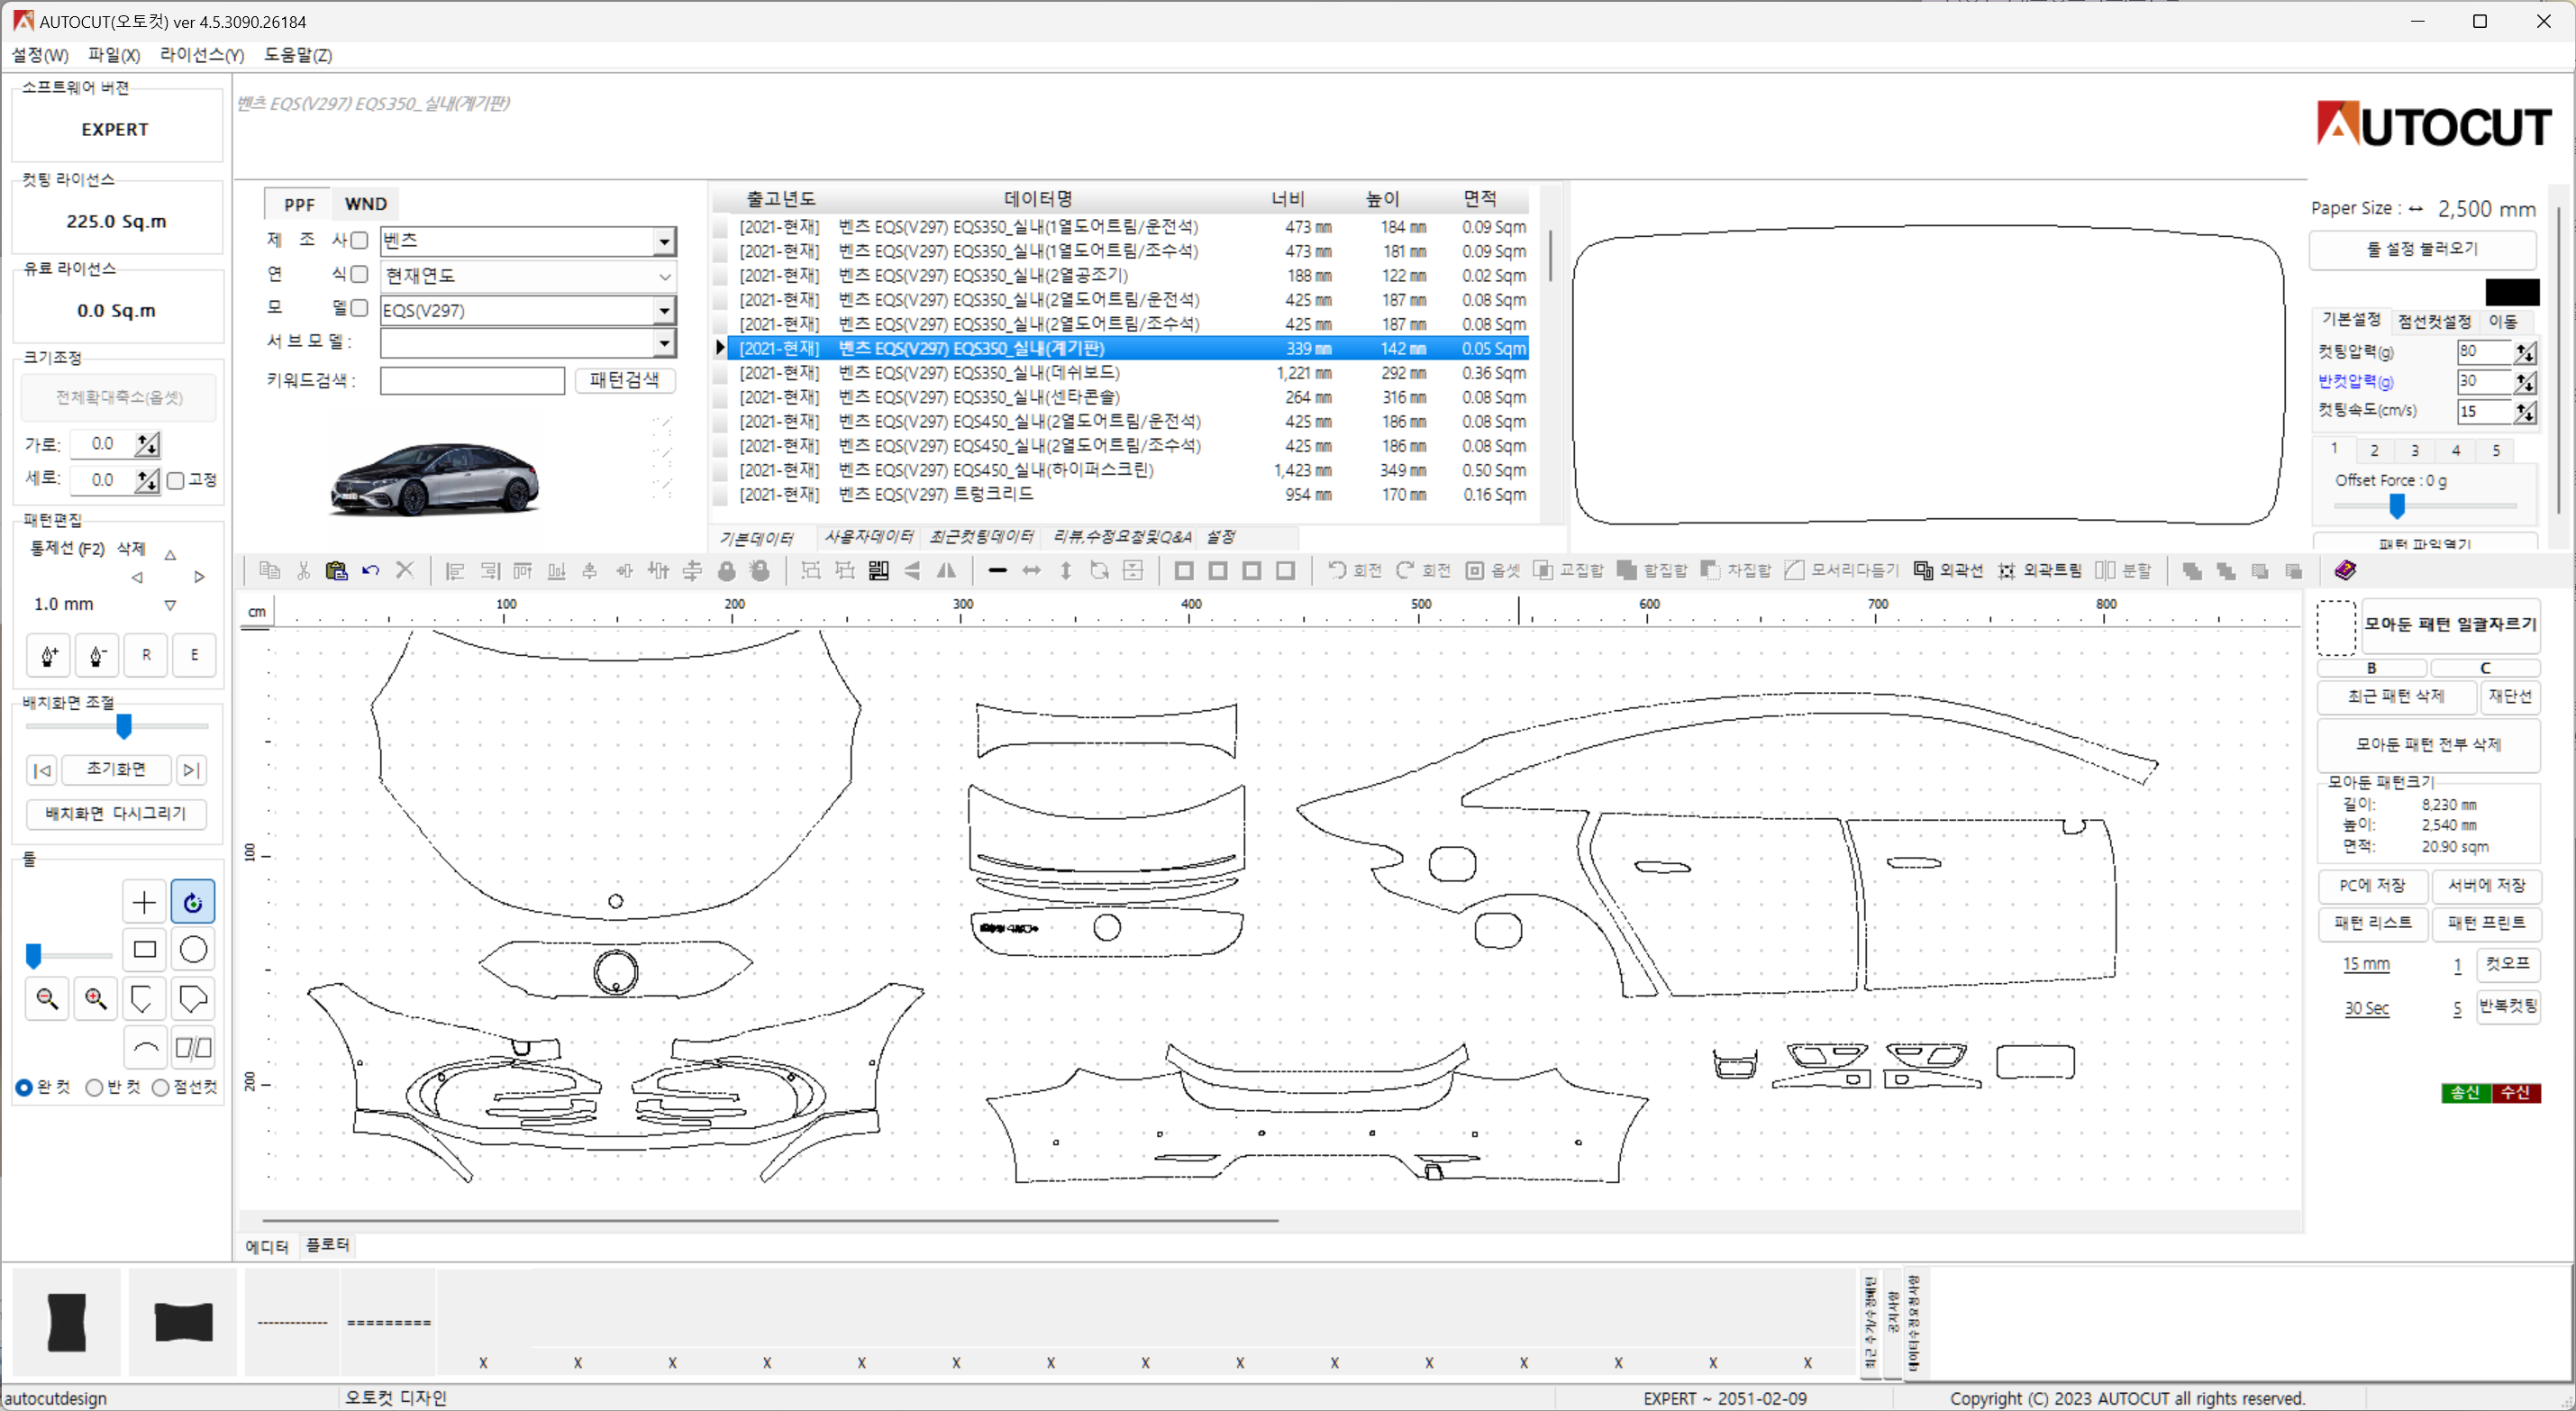
Task: Click the 반컷압력 value stepper
Action: pos(2526,381)
